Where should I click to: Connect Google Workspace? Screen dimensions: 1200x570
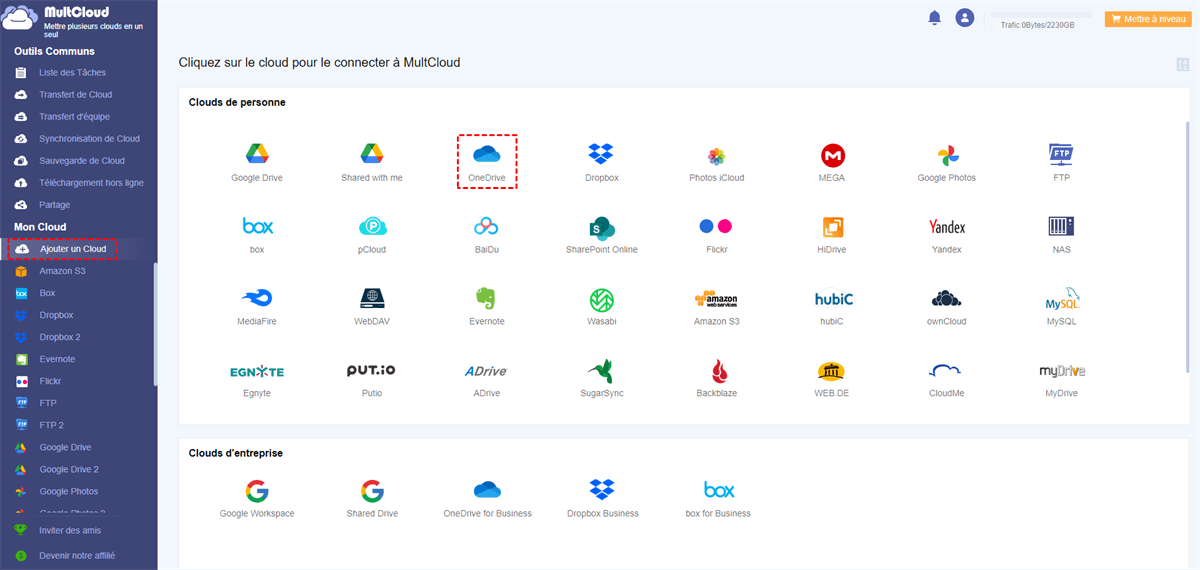tap(257, 499)
